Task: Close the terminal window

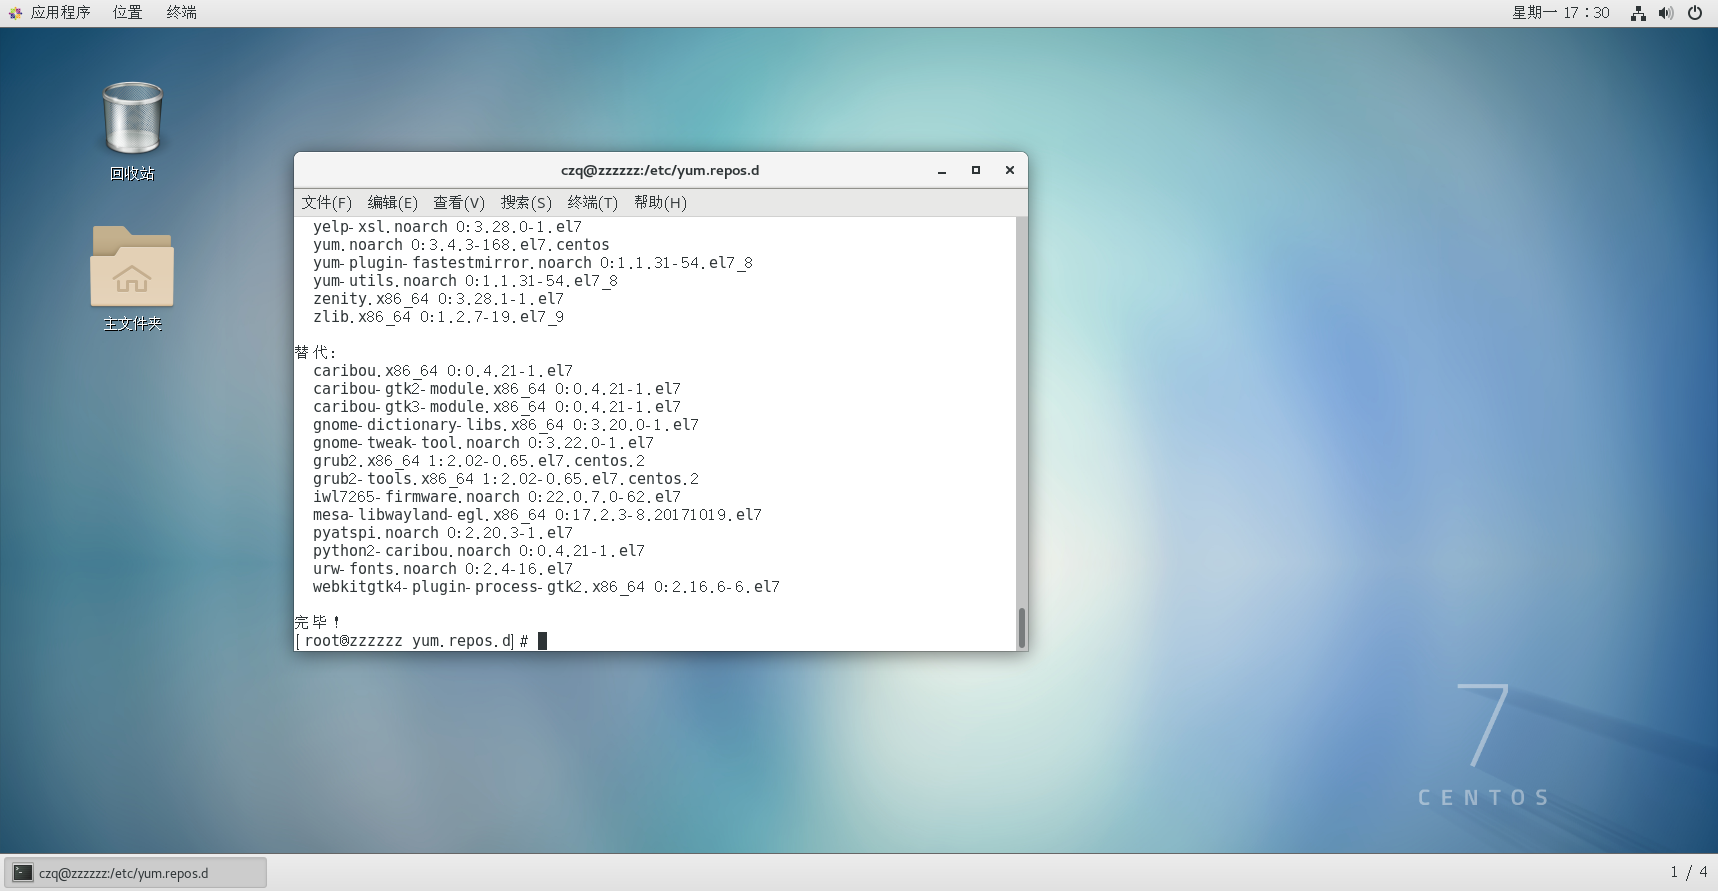Action: (x=1010, y=171)
